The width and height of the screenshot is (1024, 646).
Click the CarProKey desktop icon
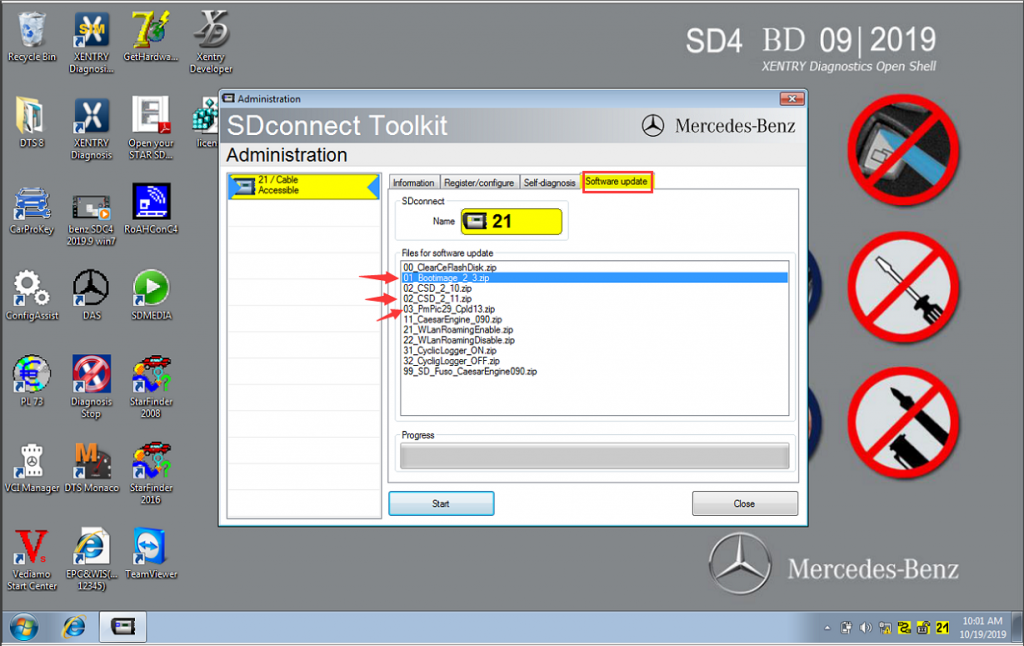31,210
